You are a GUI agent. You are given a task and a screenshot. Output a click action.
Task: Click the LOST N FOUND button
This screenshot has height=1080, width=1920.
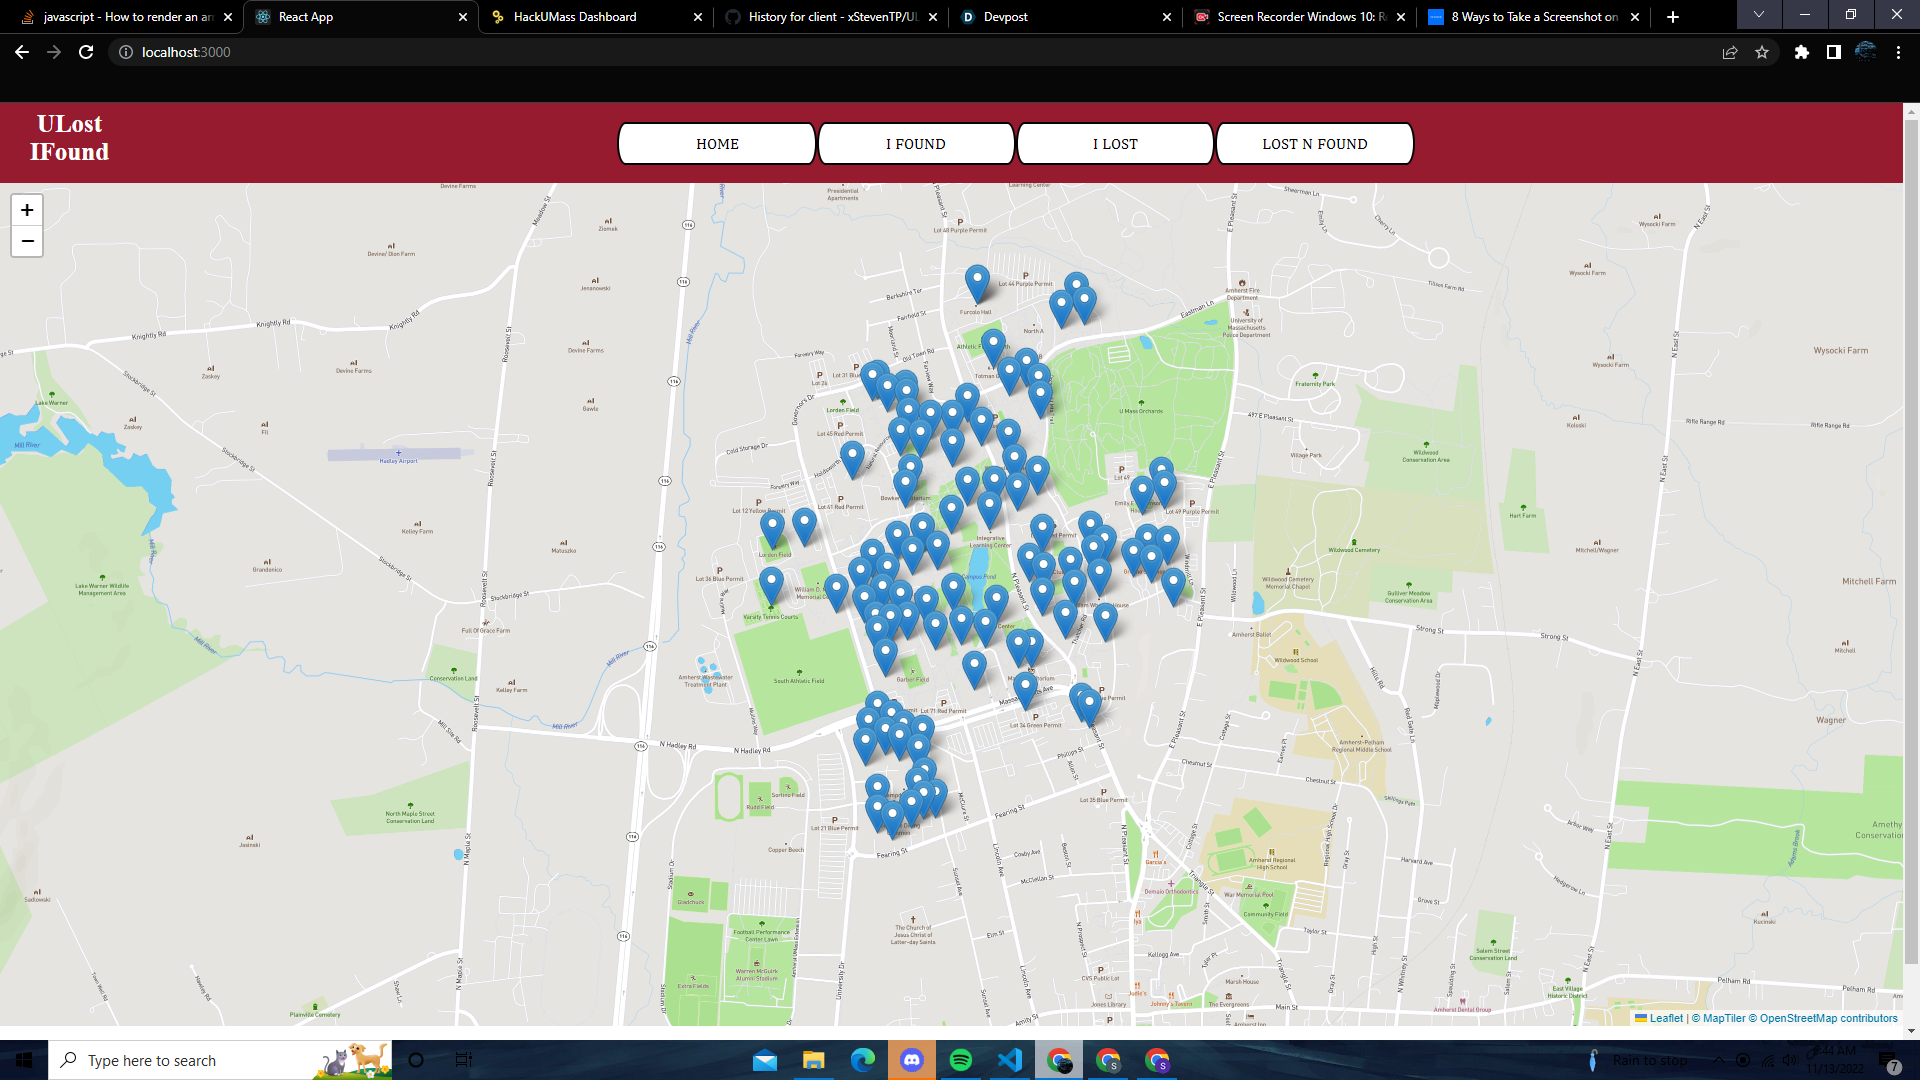coord(1314,144)
